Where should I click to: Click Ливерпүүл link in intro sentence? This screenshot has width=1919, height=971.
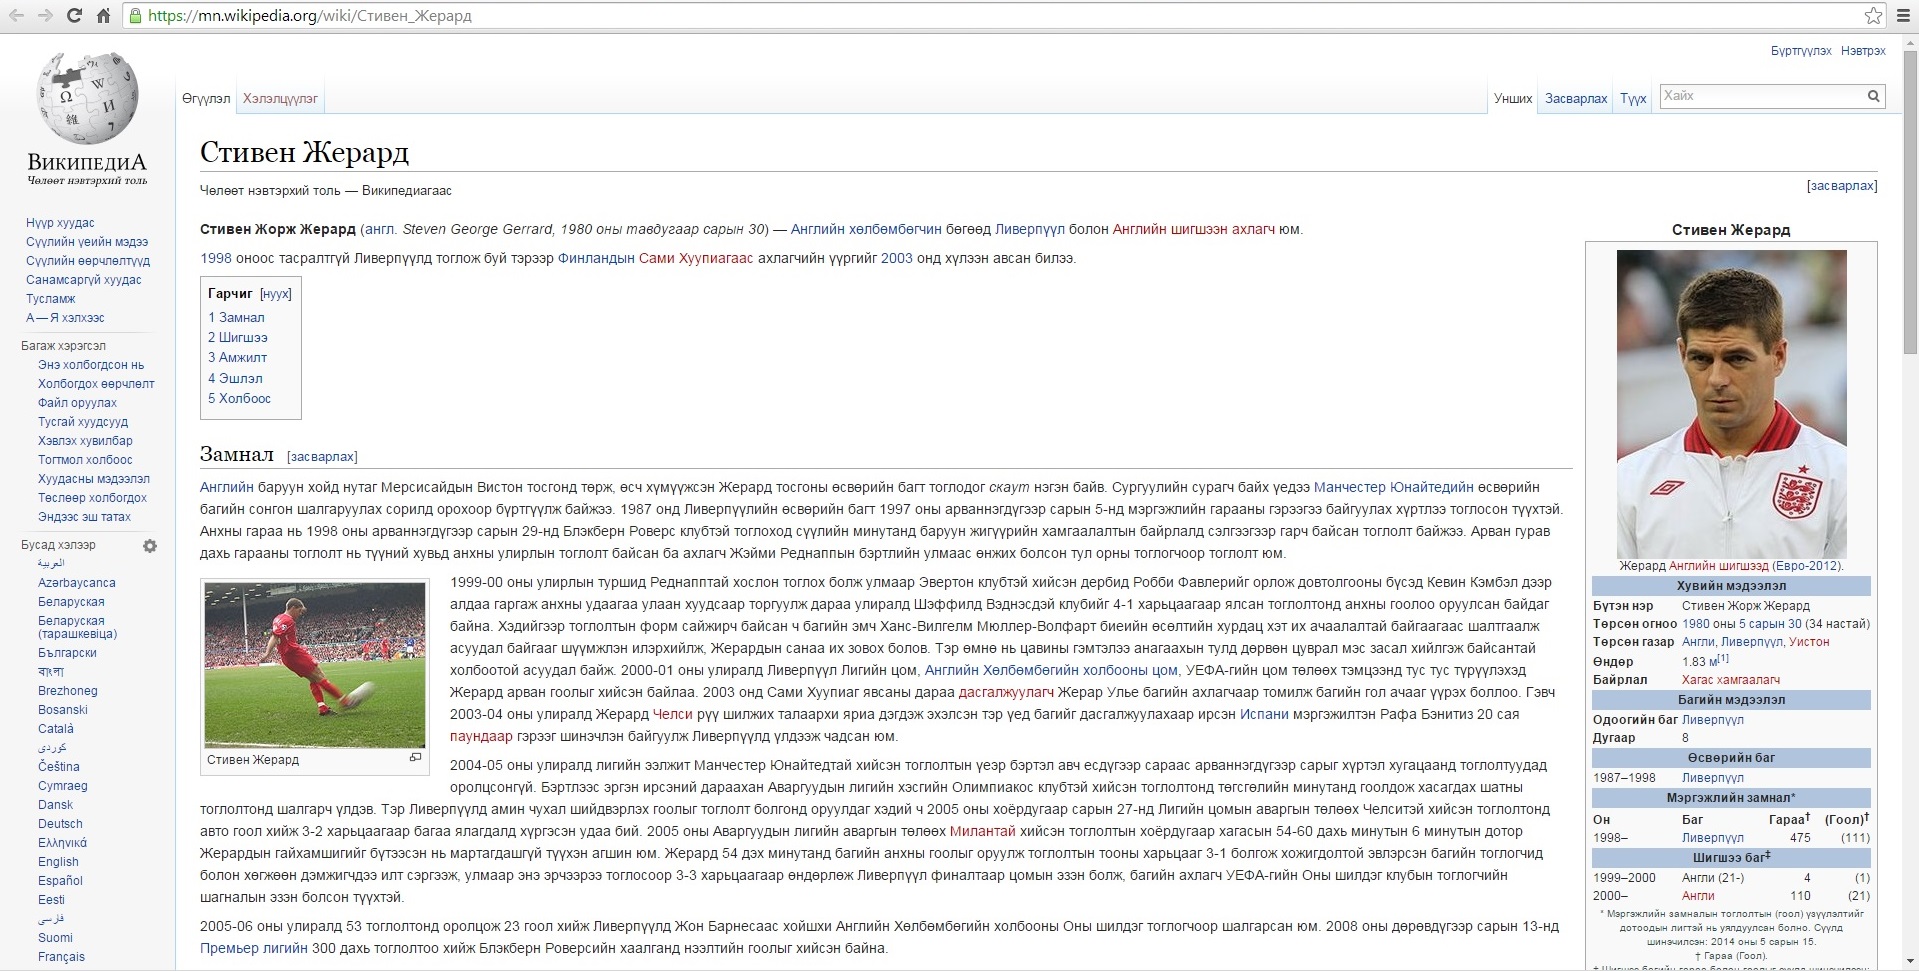[x=1029, y=229]
